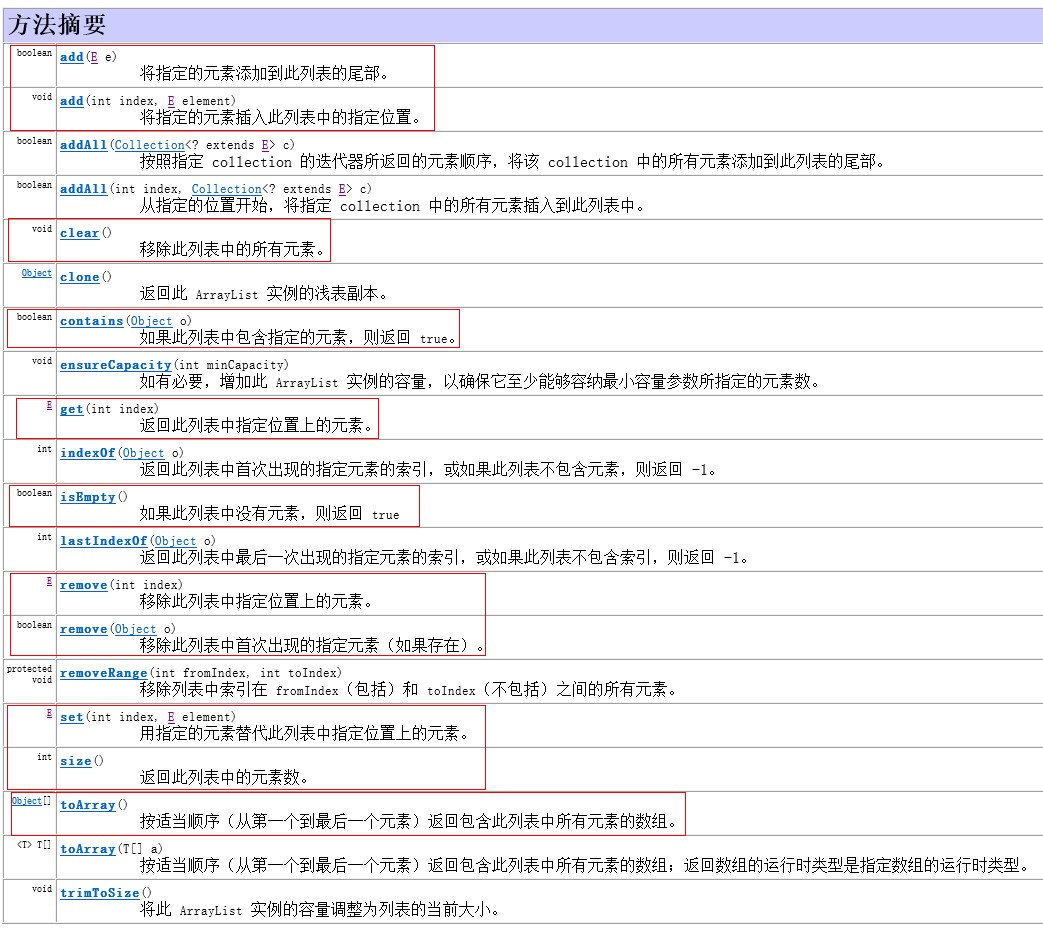Open the set(int index, E element) link
This screenshot has width=1043, height=929.
pyautogui.click(x=72, y=717)
